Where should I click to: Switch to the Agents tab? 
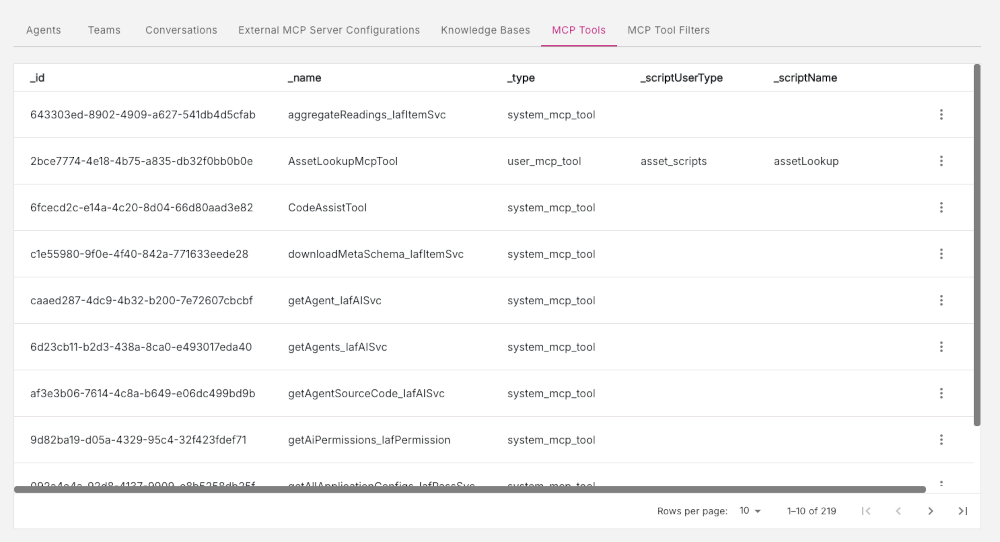[x=43, y=30]
